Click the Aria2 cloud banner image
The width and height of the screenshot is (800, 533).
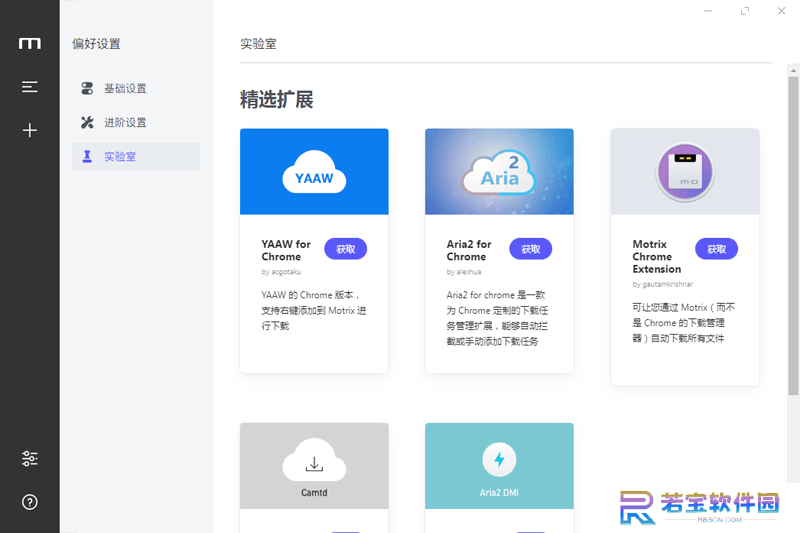[499, 171]
